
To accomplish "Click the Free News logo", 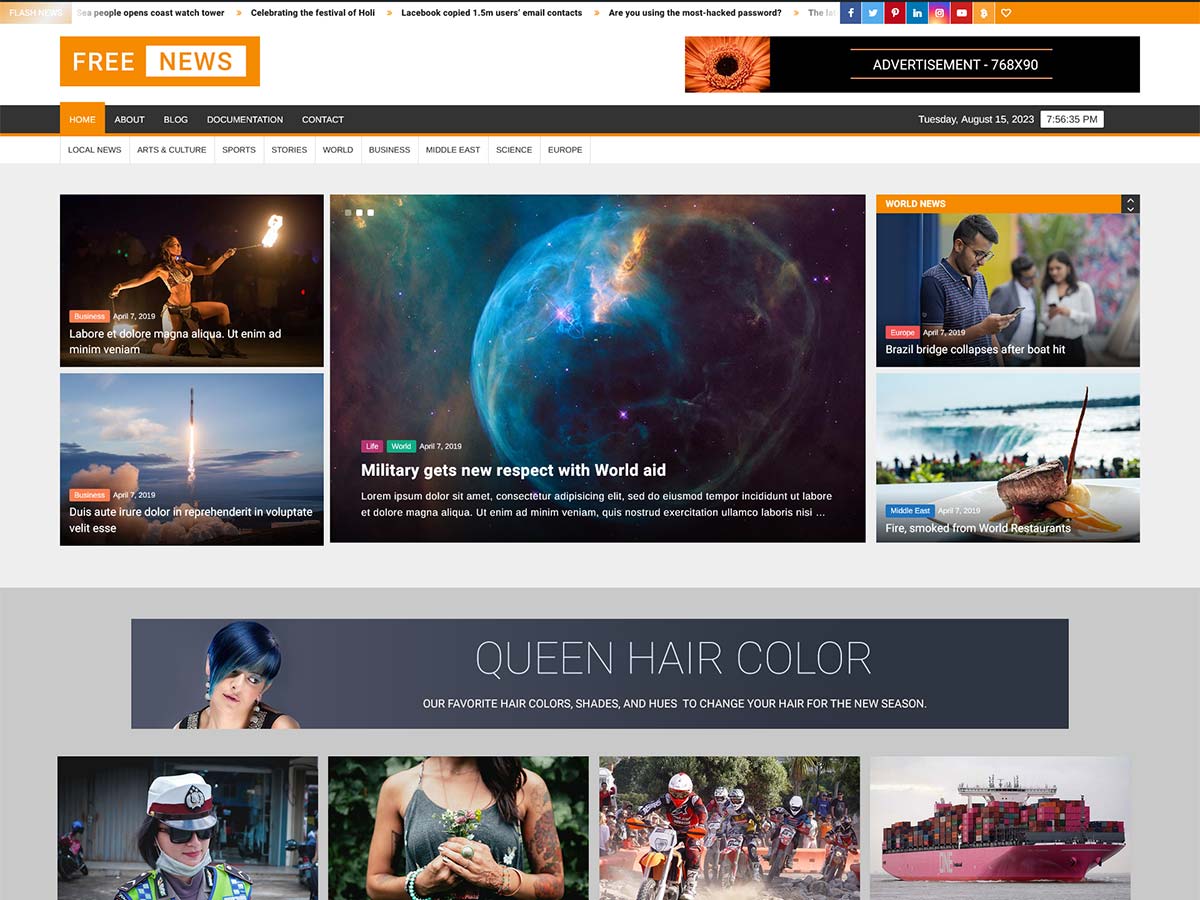I will click(x=160, y=62).
